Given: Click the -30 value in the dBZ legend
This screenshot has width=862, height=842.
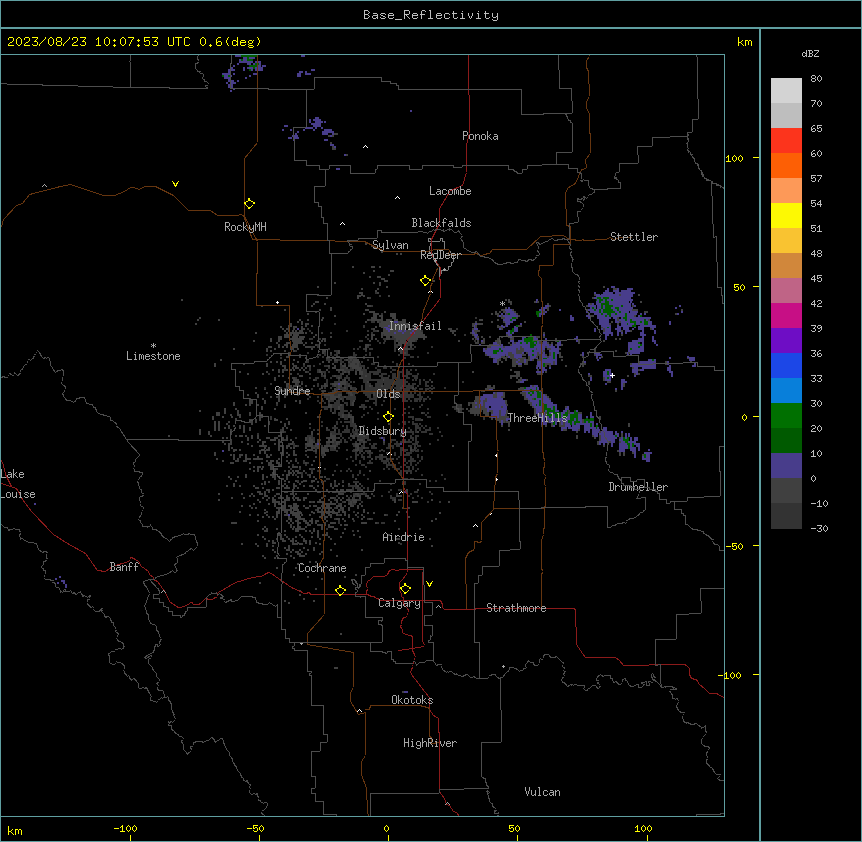Looking at the screenshot, I should point(819,529).
